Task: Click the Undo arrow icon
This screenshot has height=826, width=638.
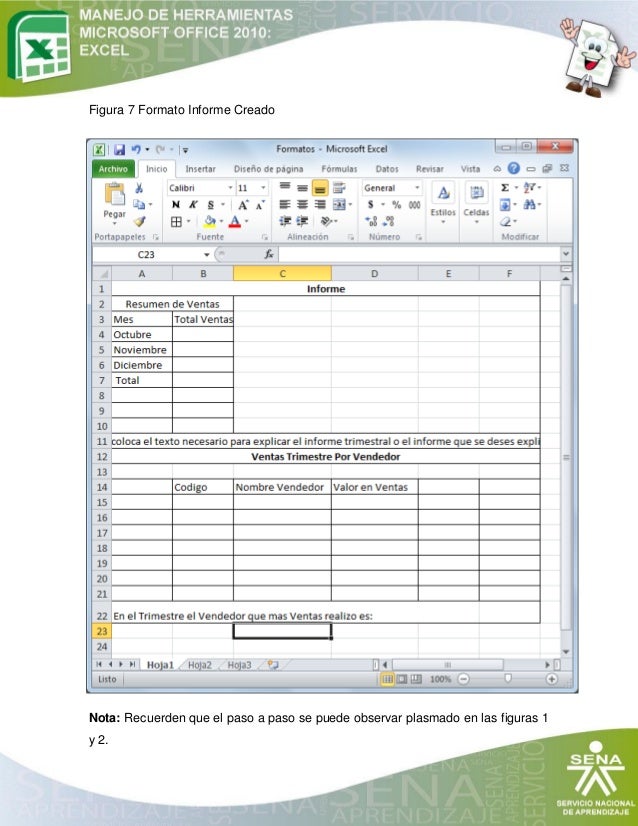Action: coord(136,150)
